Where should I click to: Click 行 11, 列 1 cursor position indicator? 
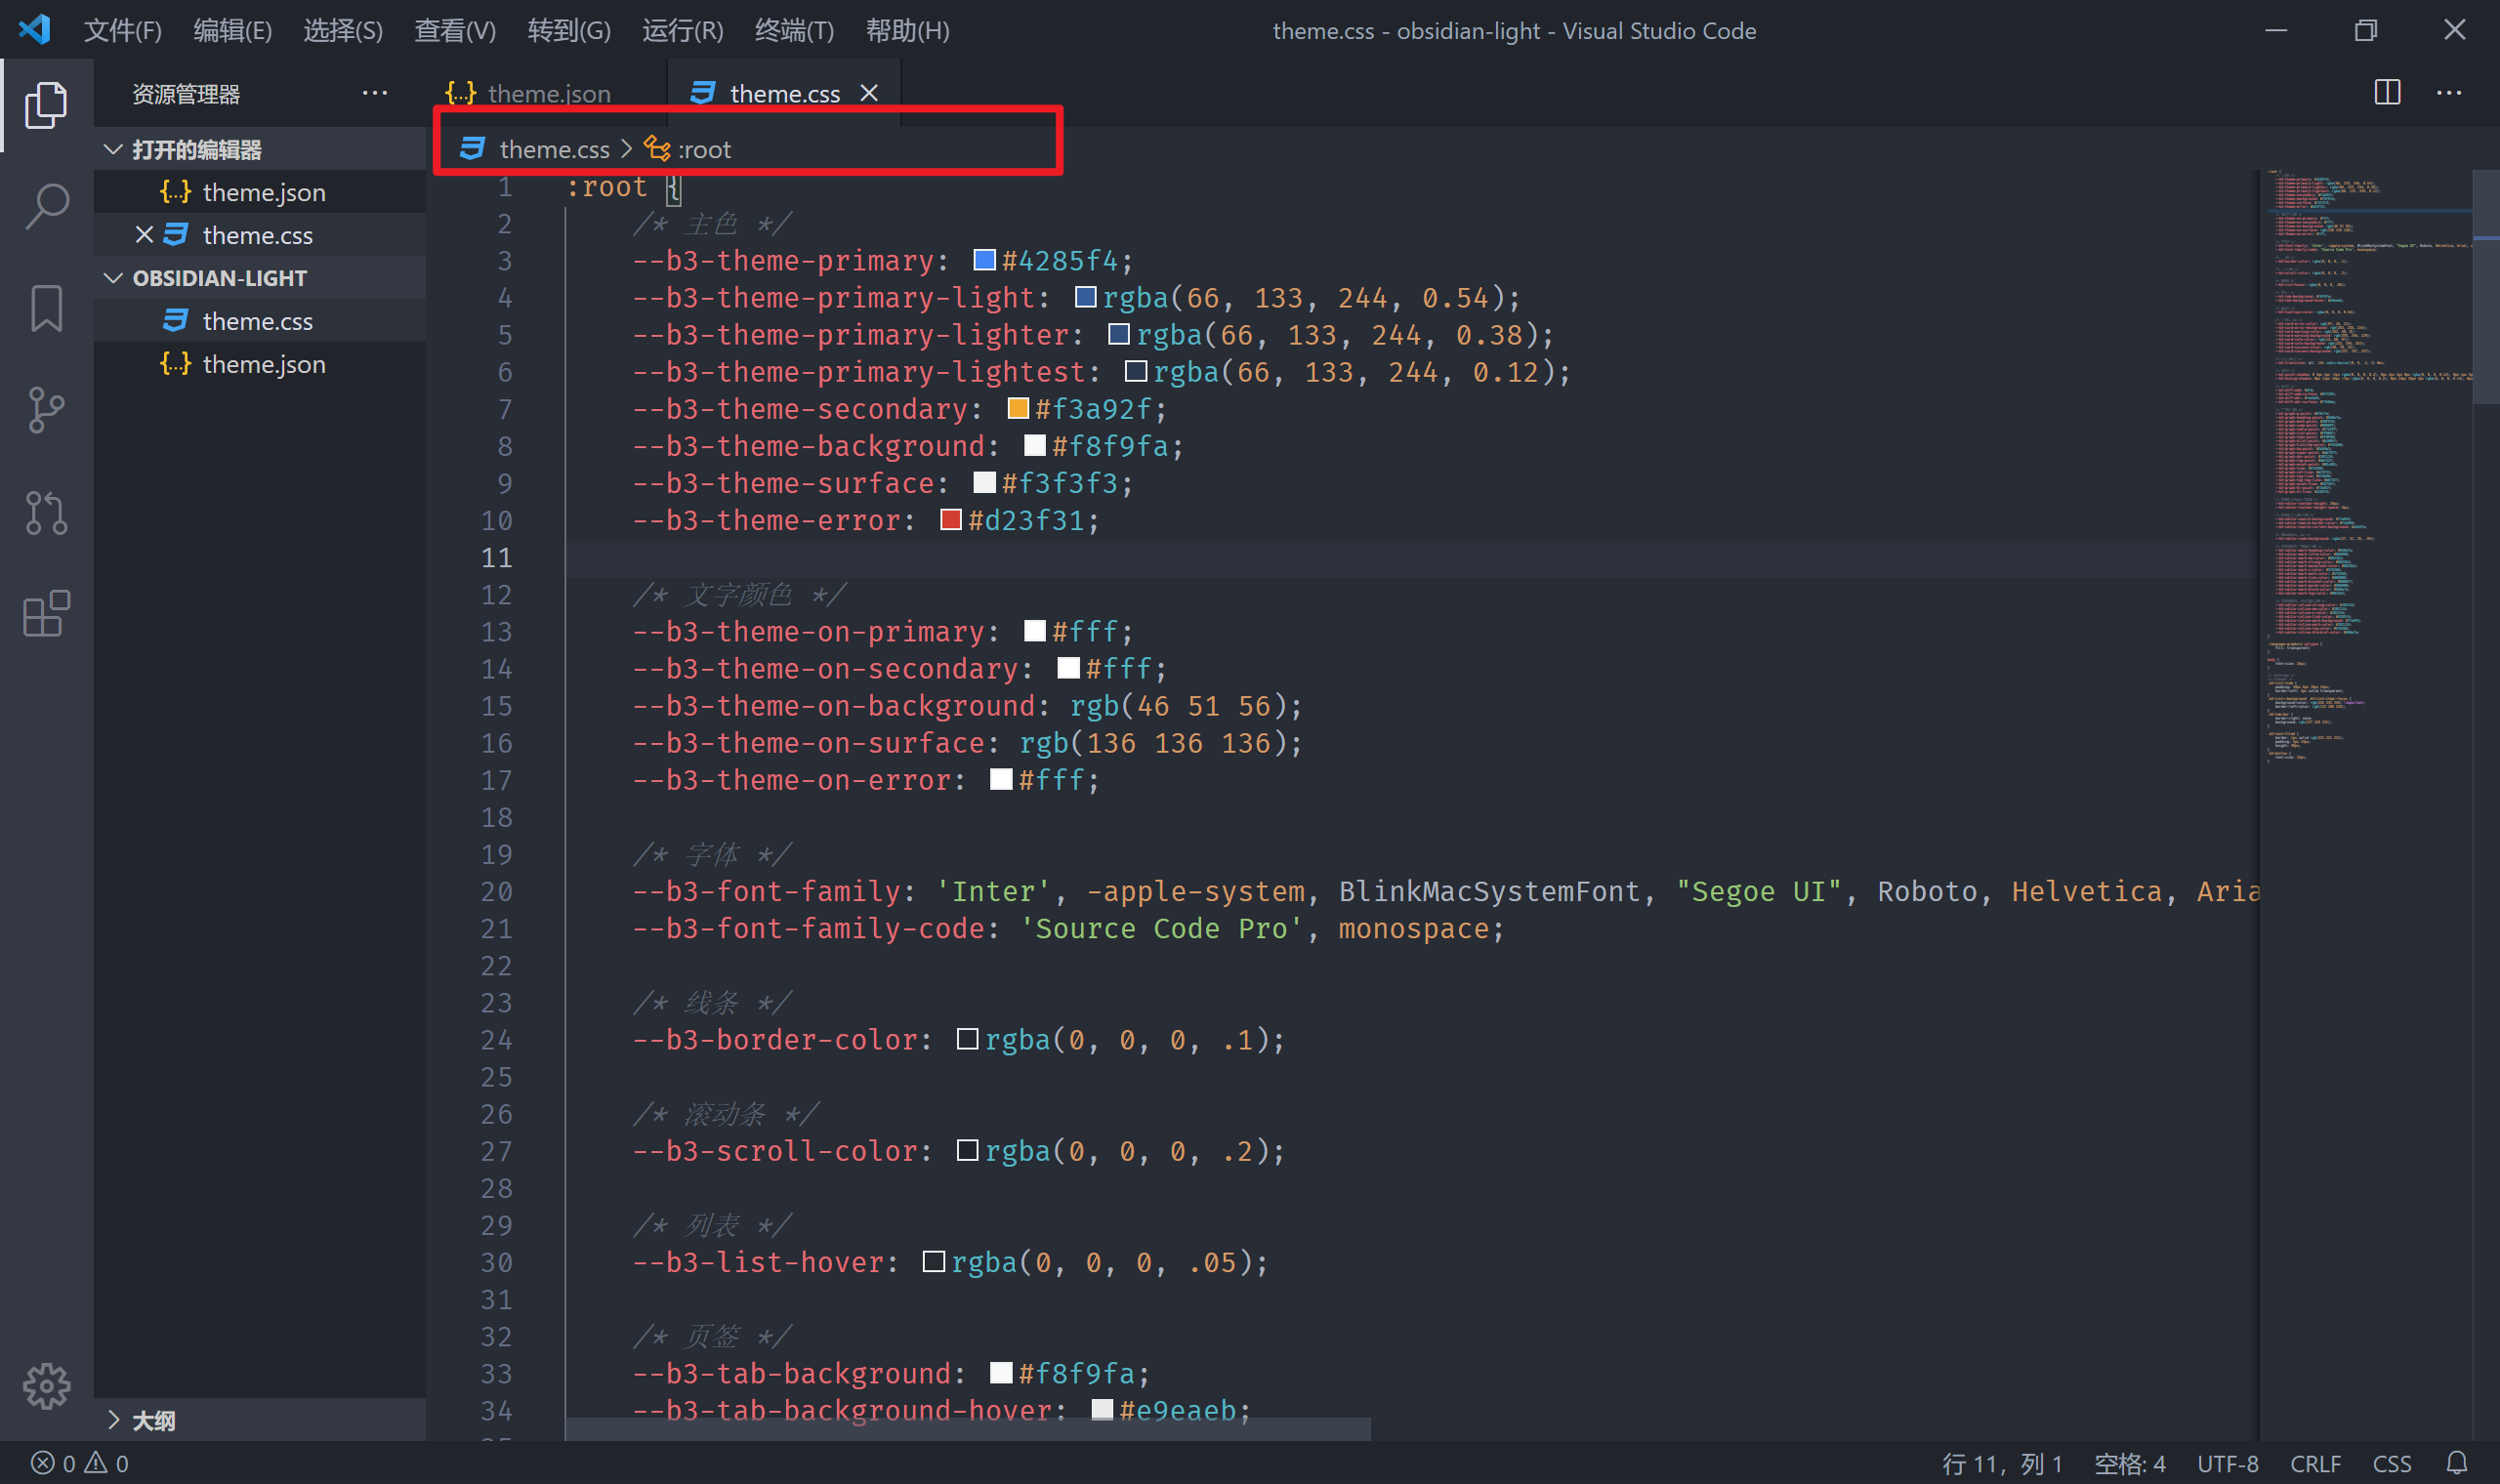2002,1463
